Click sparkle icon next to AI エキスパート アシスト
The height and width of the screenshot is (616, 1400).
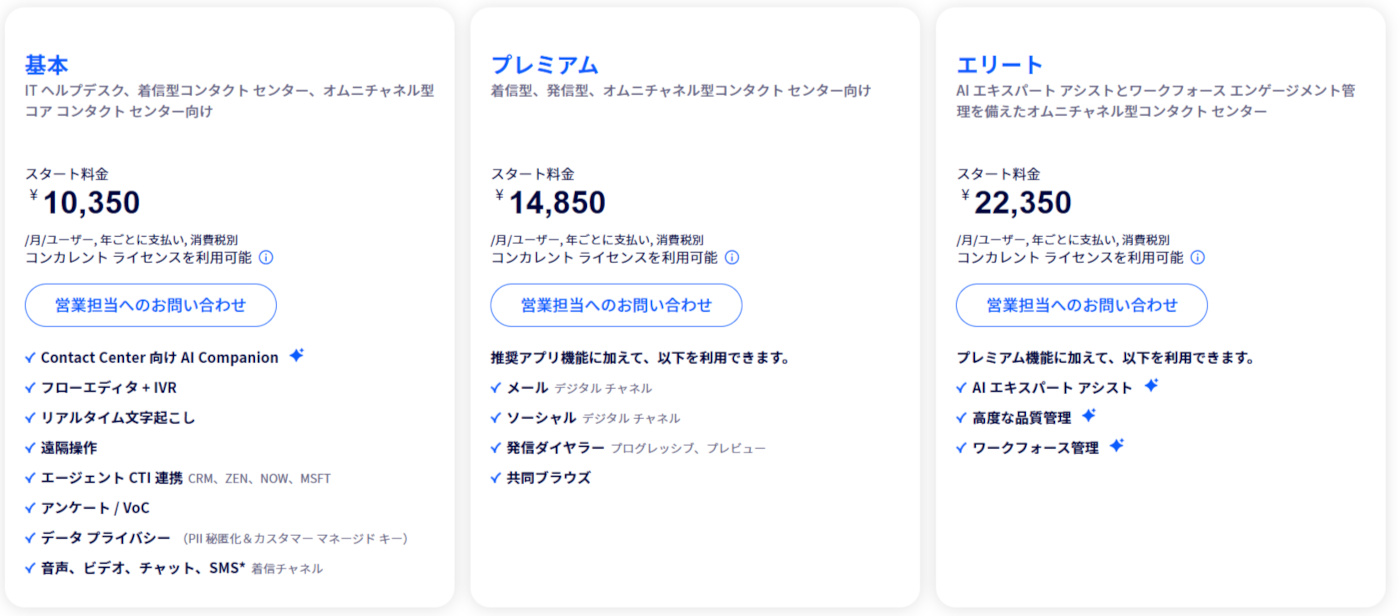pyautogui.click(x=1151, y=385)
